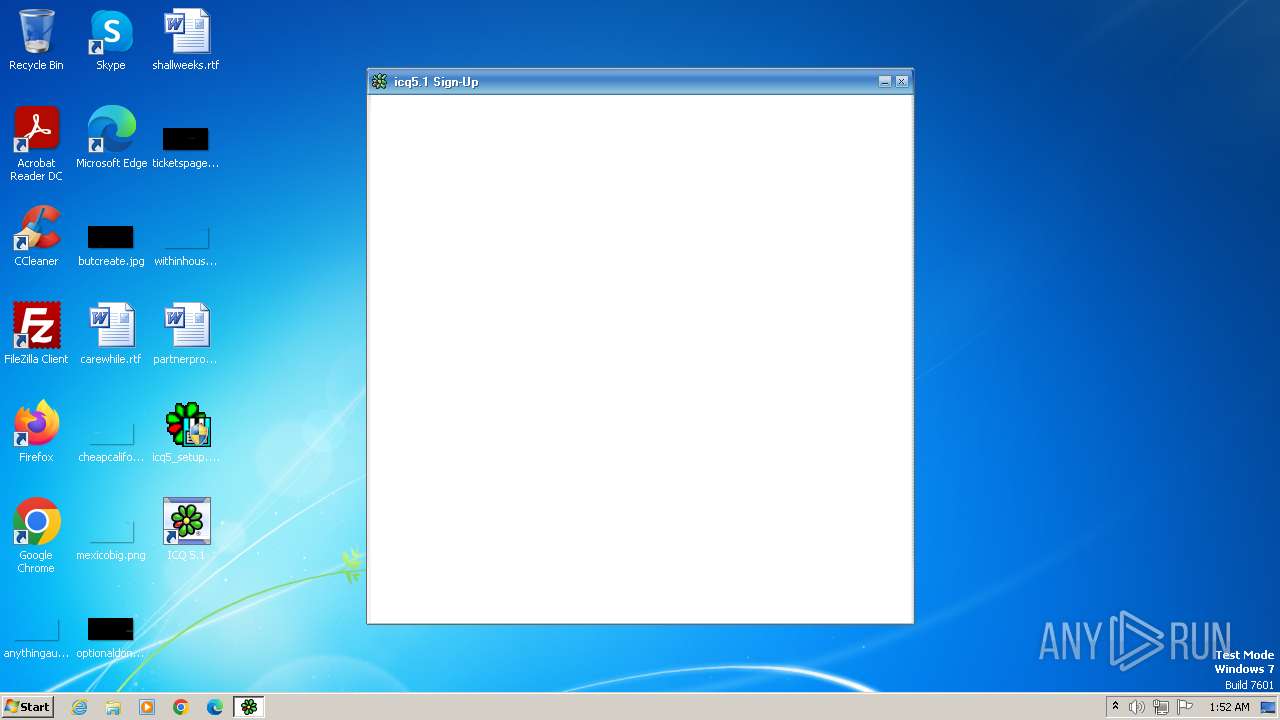Launch Edge from the taskbar
The image size is (1280, 720).
[x=215, y=707]
